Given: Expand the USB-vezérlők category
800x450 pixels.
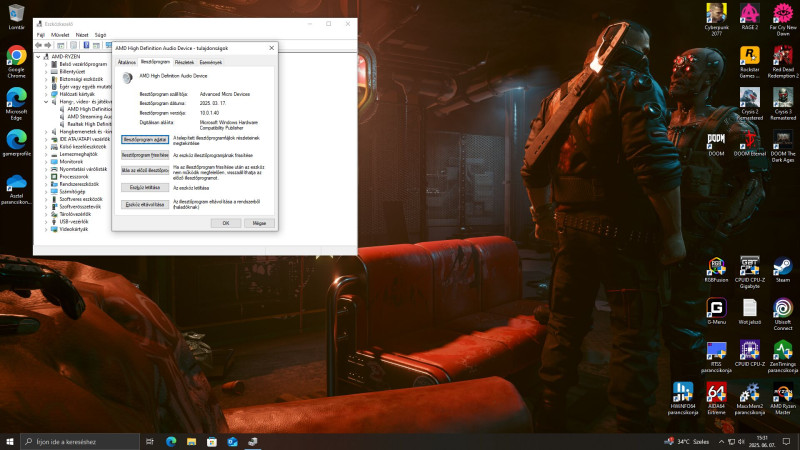Looking at the screenshot, I should (x=46, y=222).
